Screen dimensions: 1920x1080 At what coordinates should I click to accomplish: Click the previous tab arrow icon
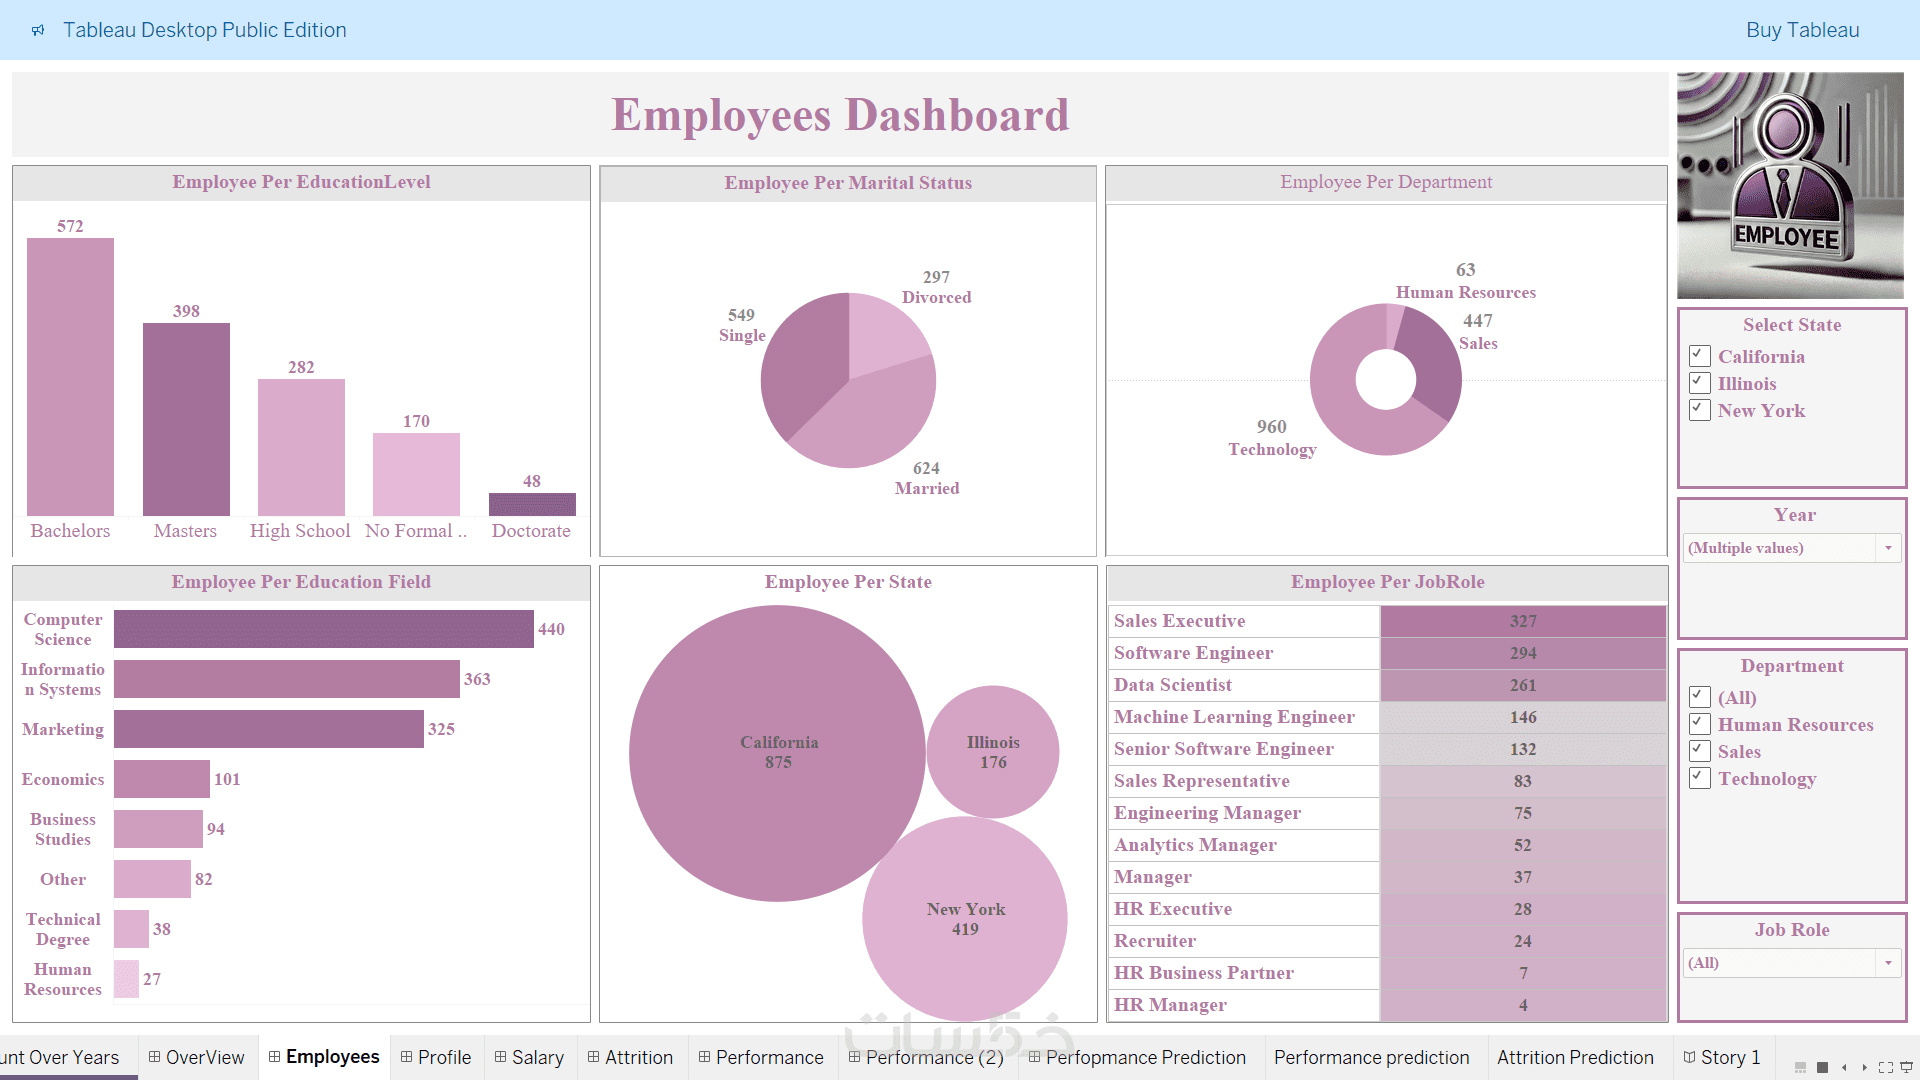click(1844, 1067)
